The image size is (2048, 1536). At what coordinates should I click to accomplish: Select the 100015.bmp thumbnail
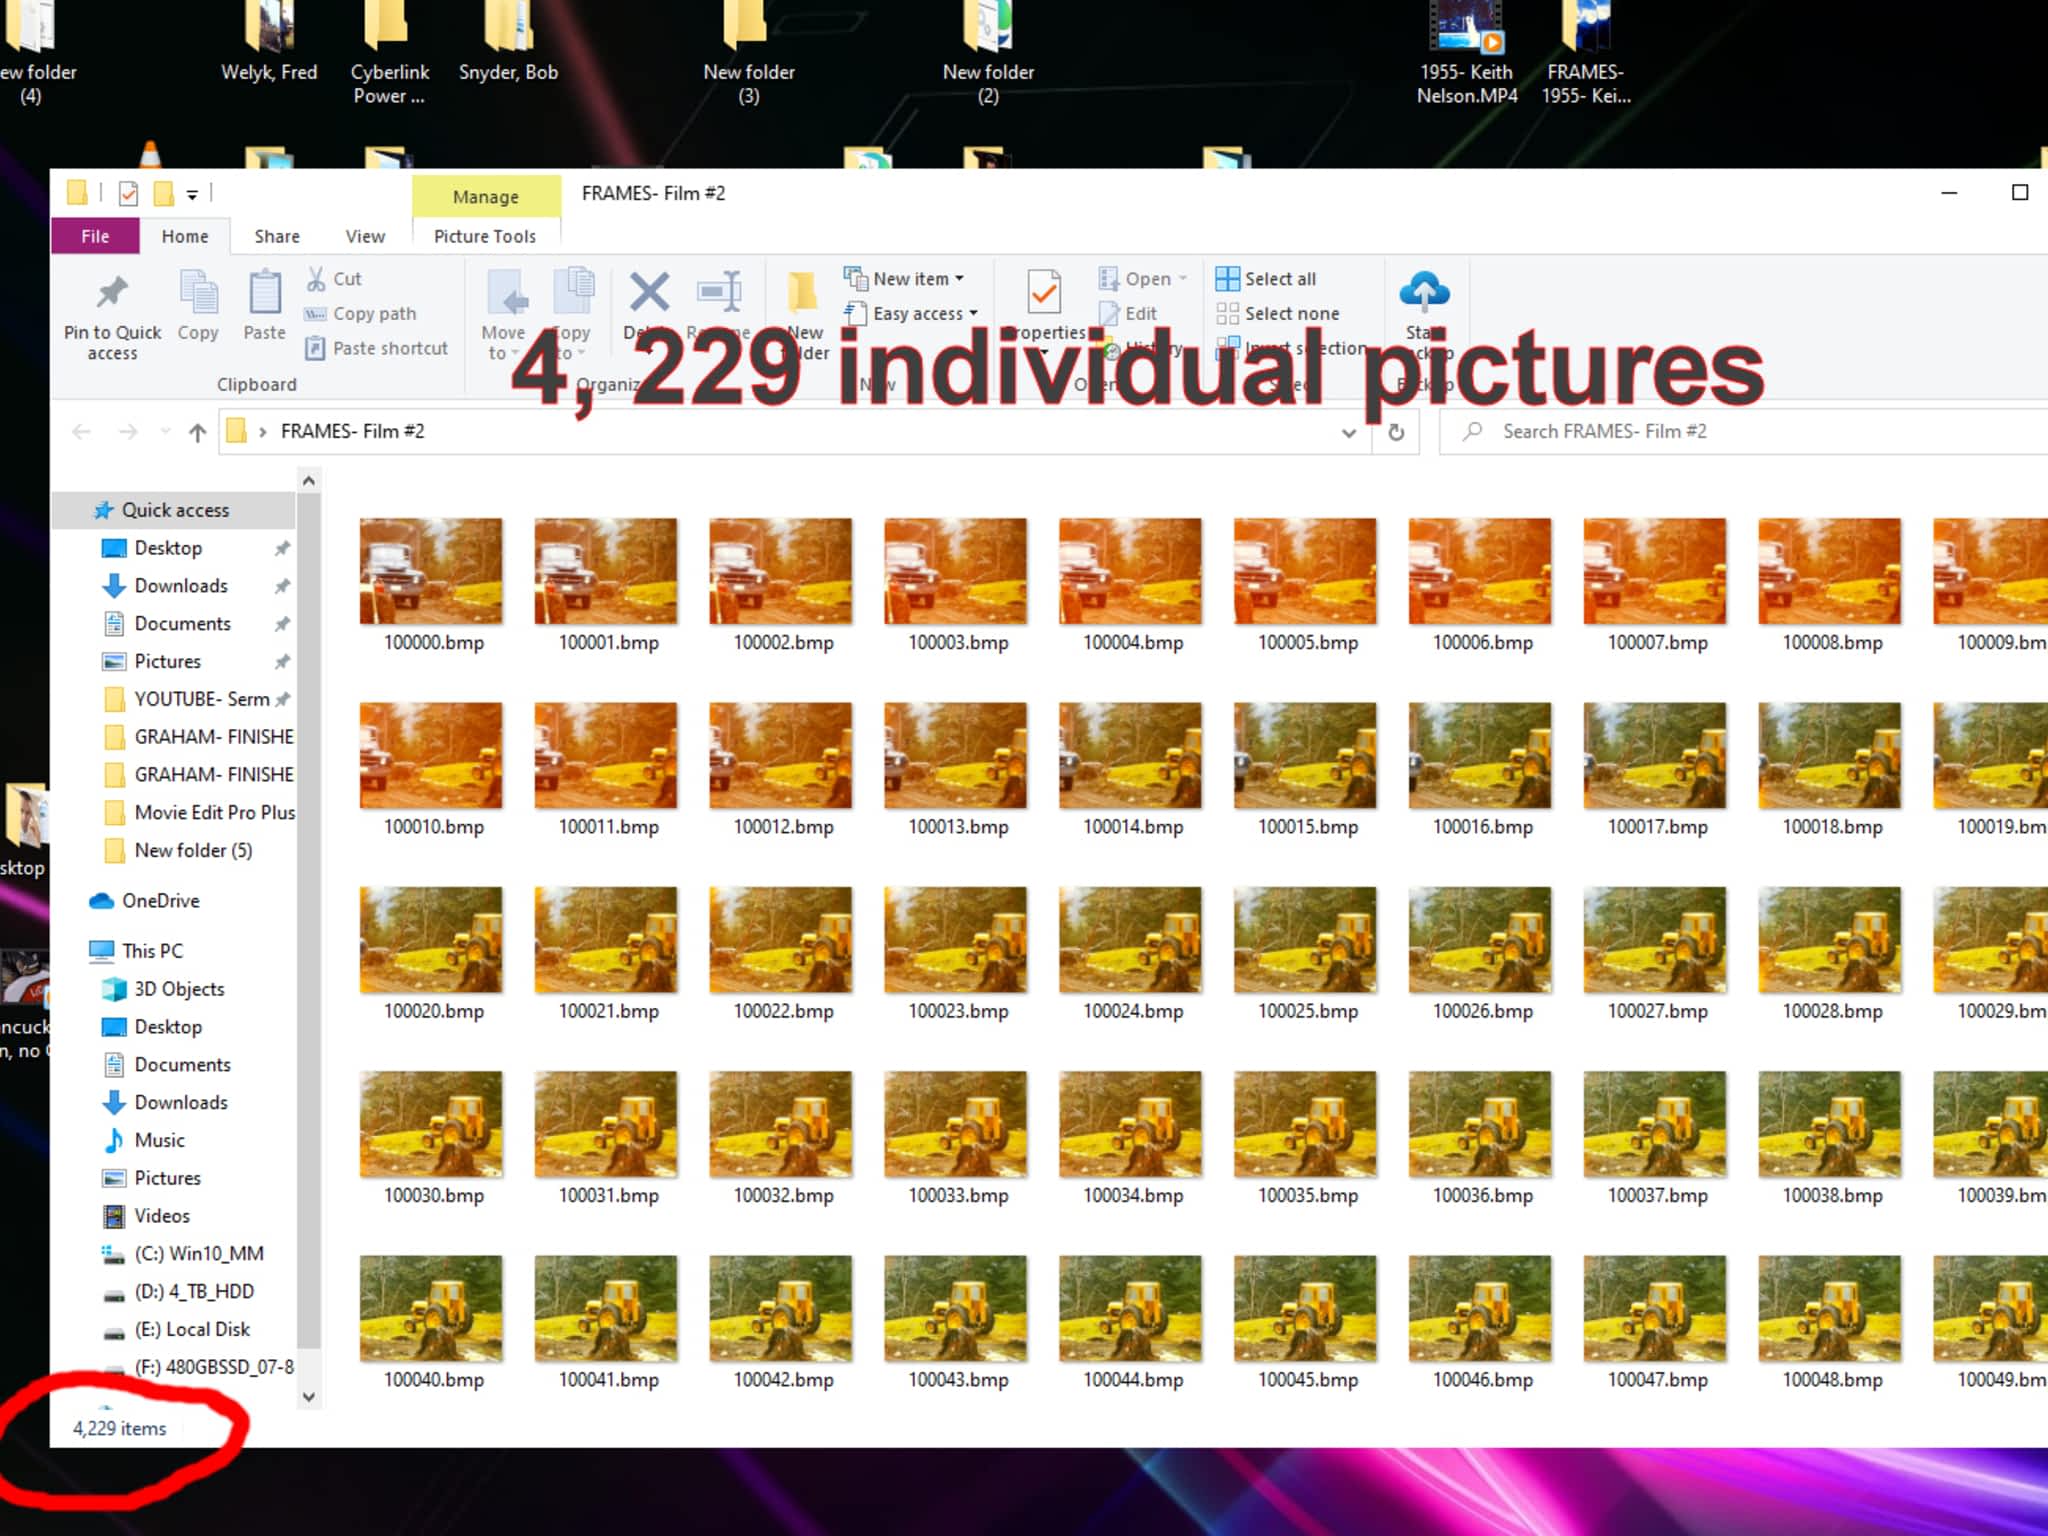point(1305,755)
